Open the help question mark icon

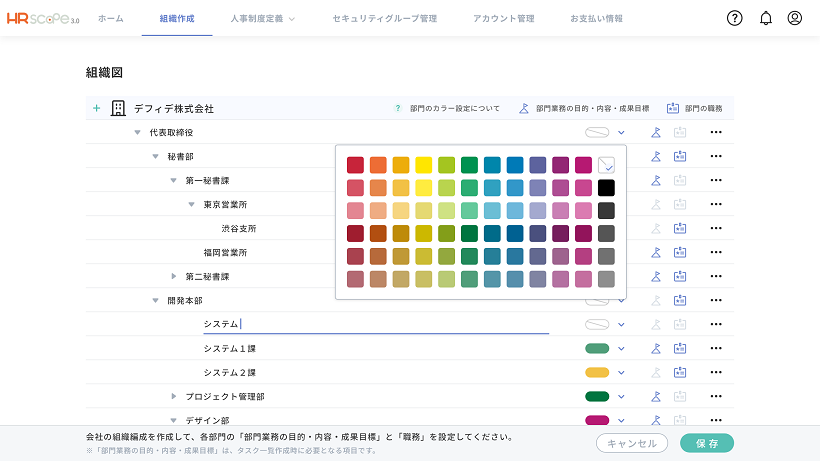734,18
